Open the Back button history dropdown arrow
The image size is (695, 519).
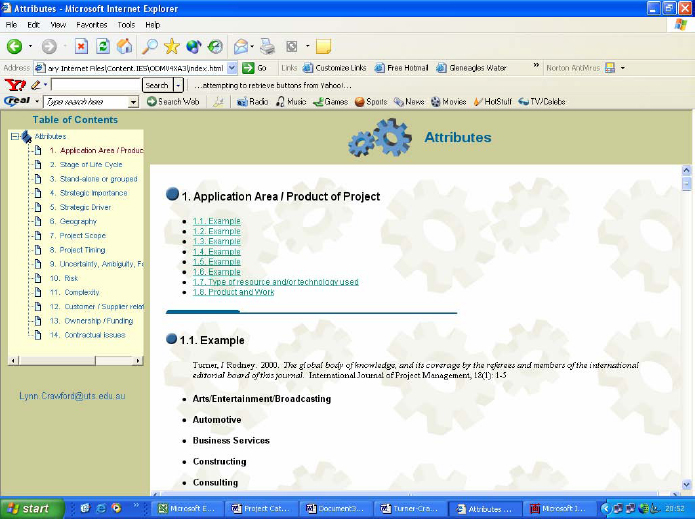coord(30,46)
